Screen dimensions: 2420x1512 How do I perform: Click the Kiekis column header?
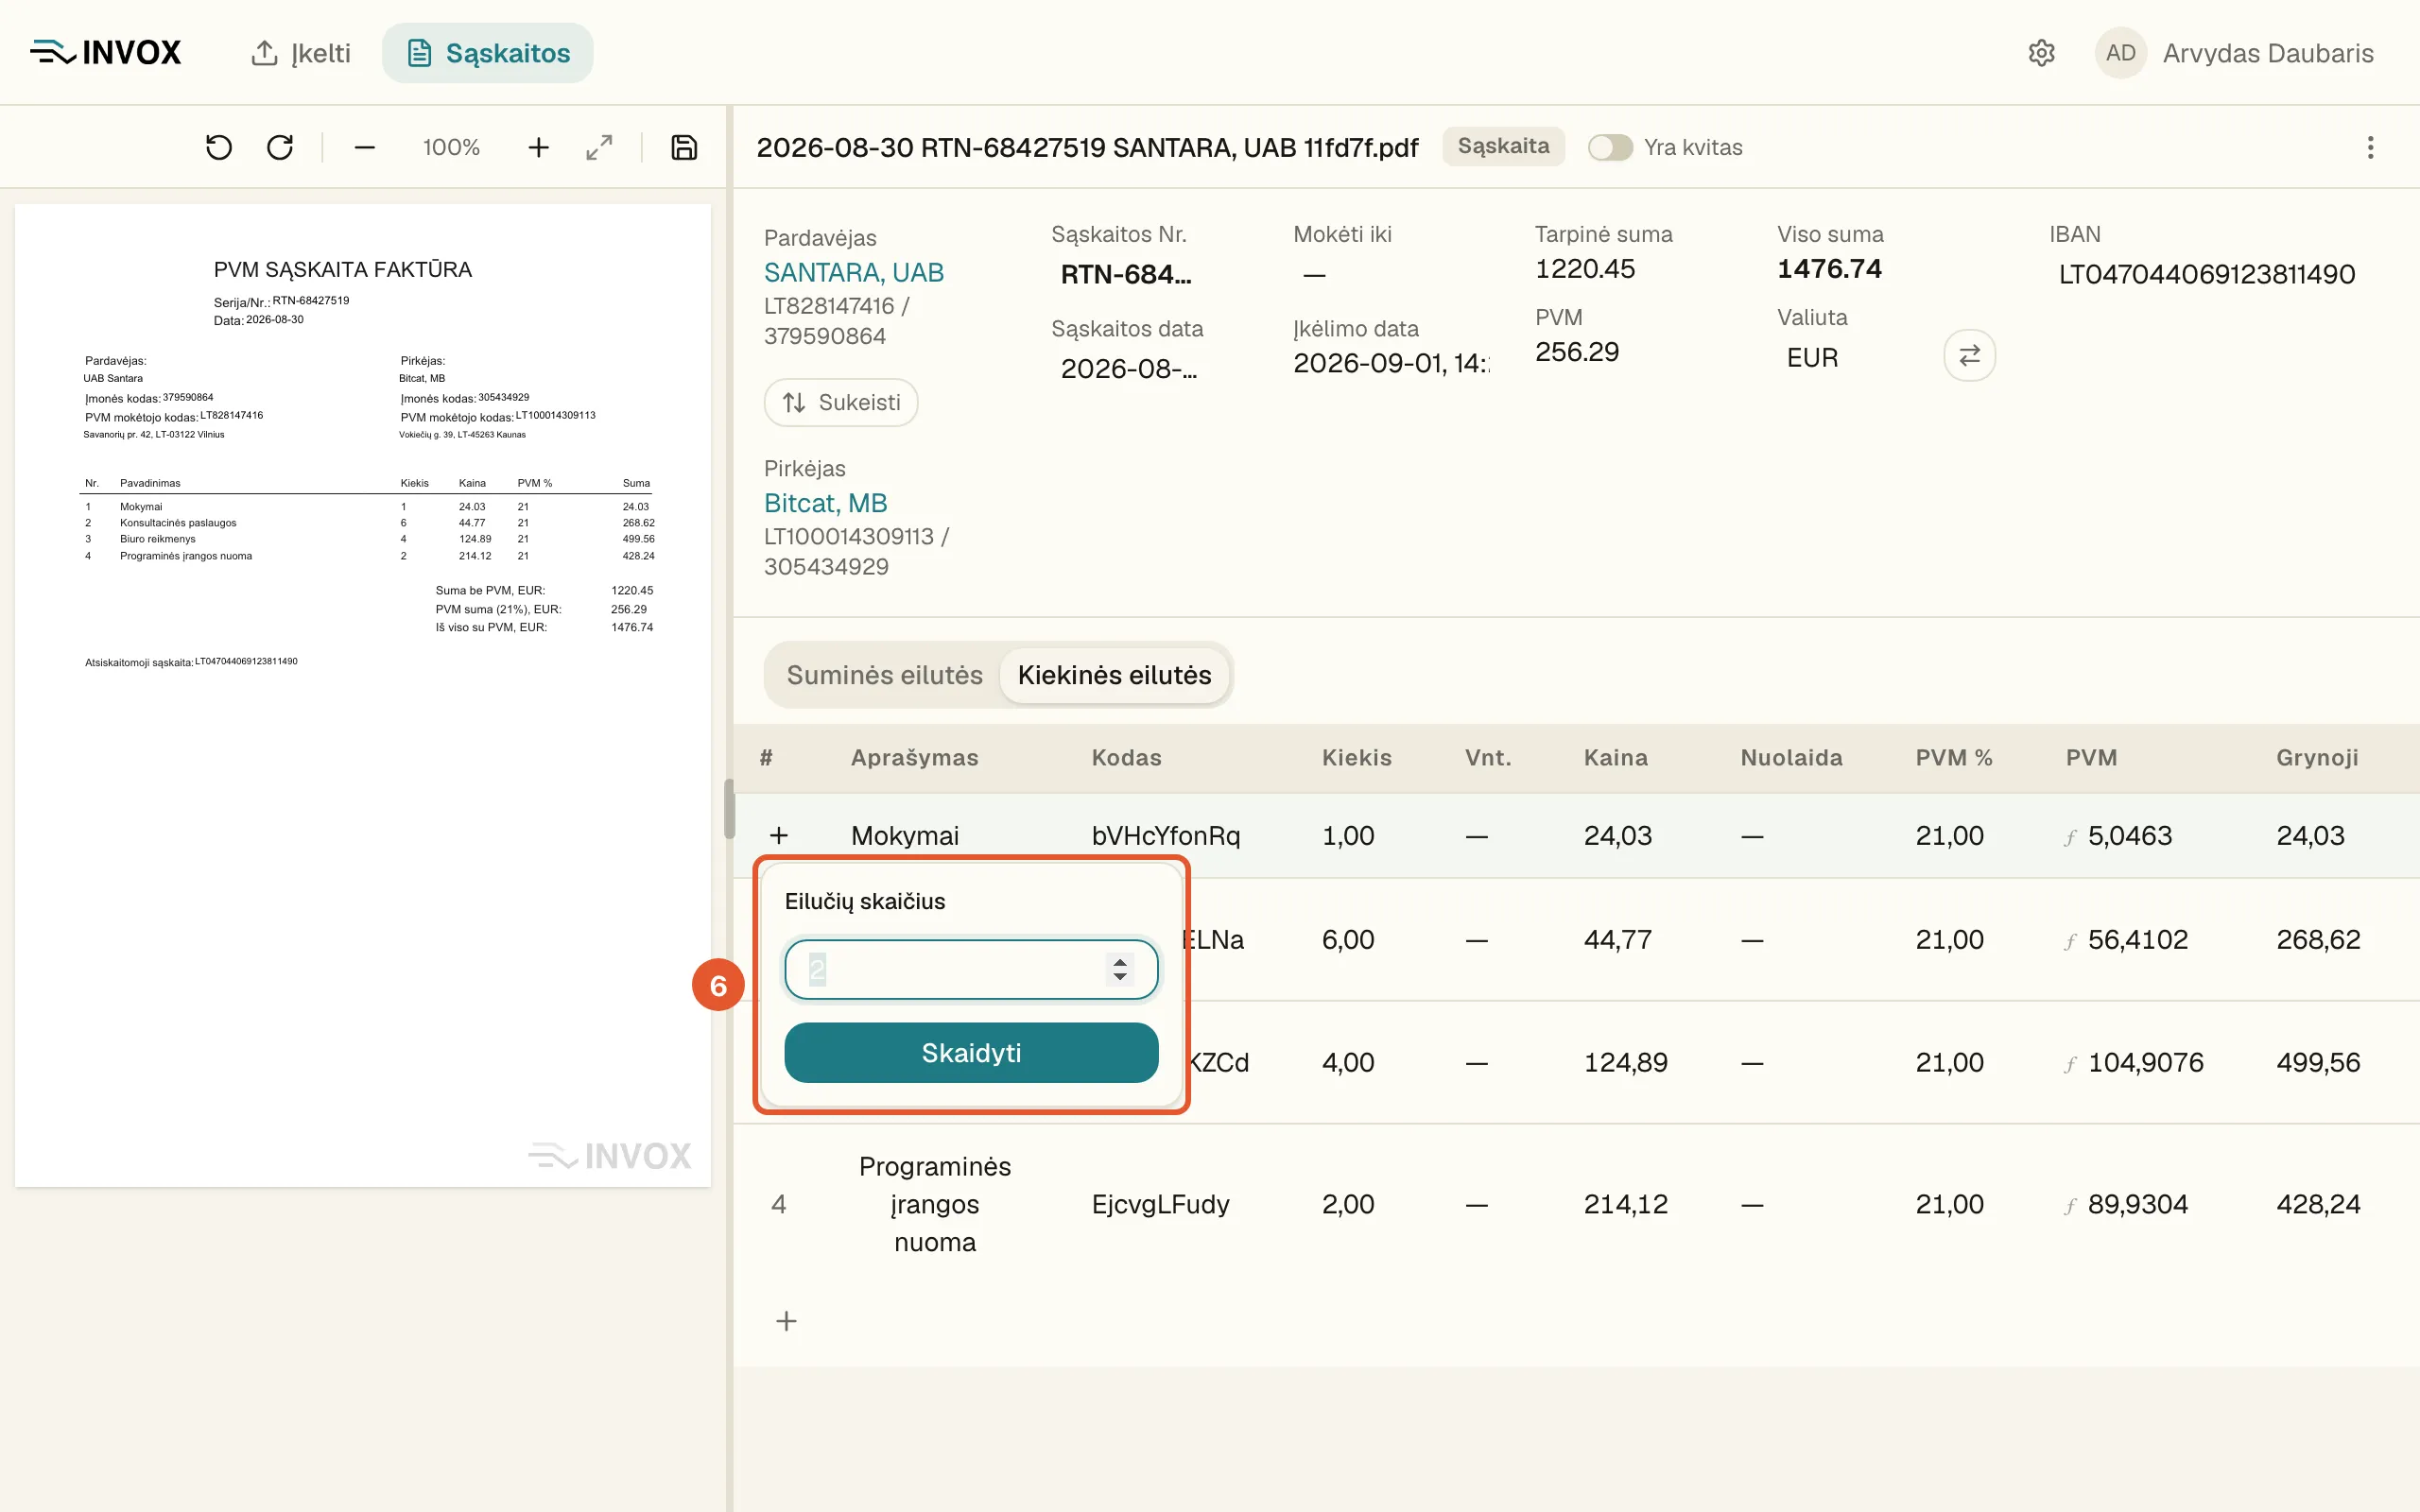point(1357,758)
